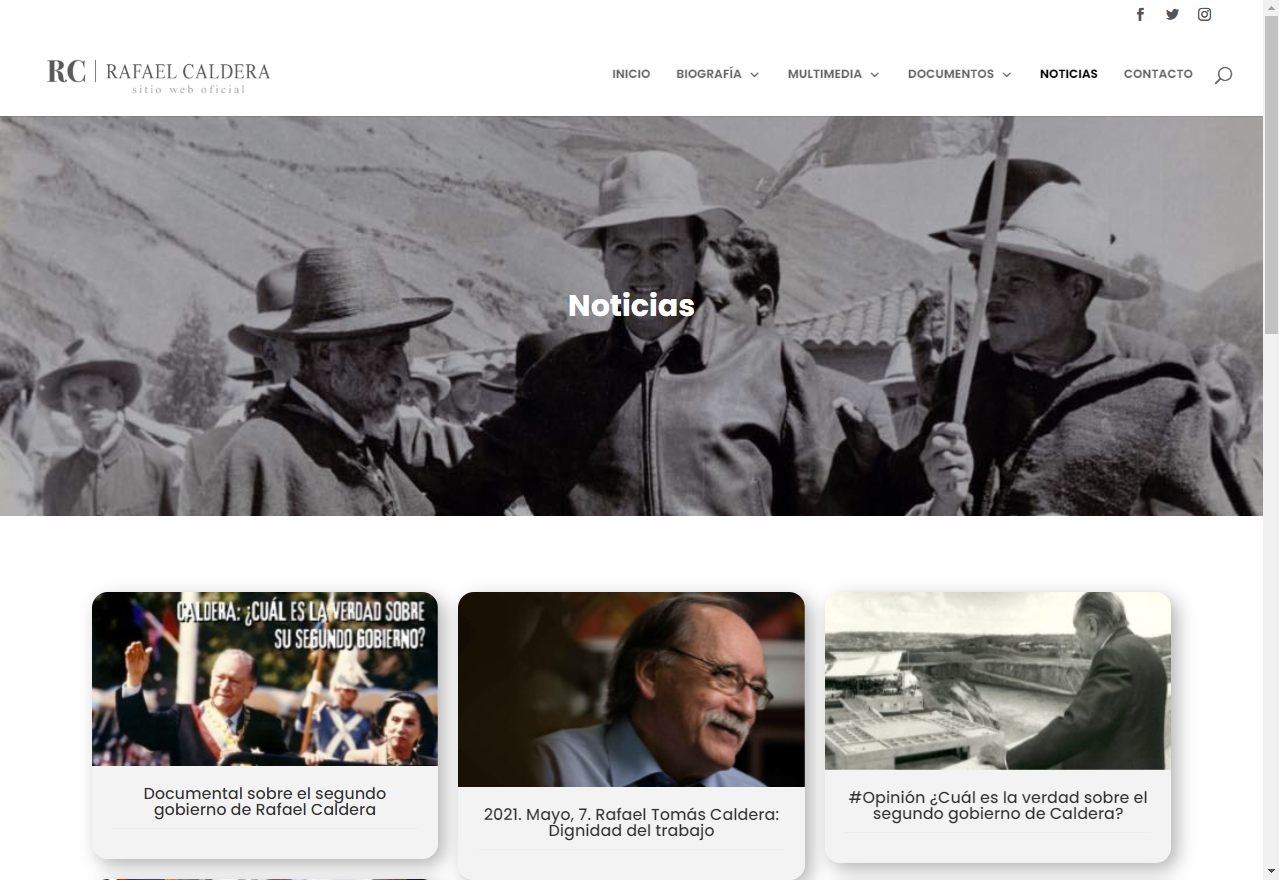
Task: Click the Rafael Caldera site logo
Action: 159,74
